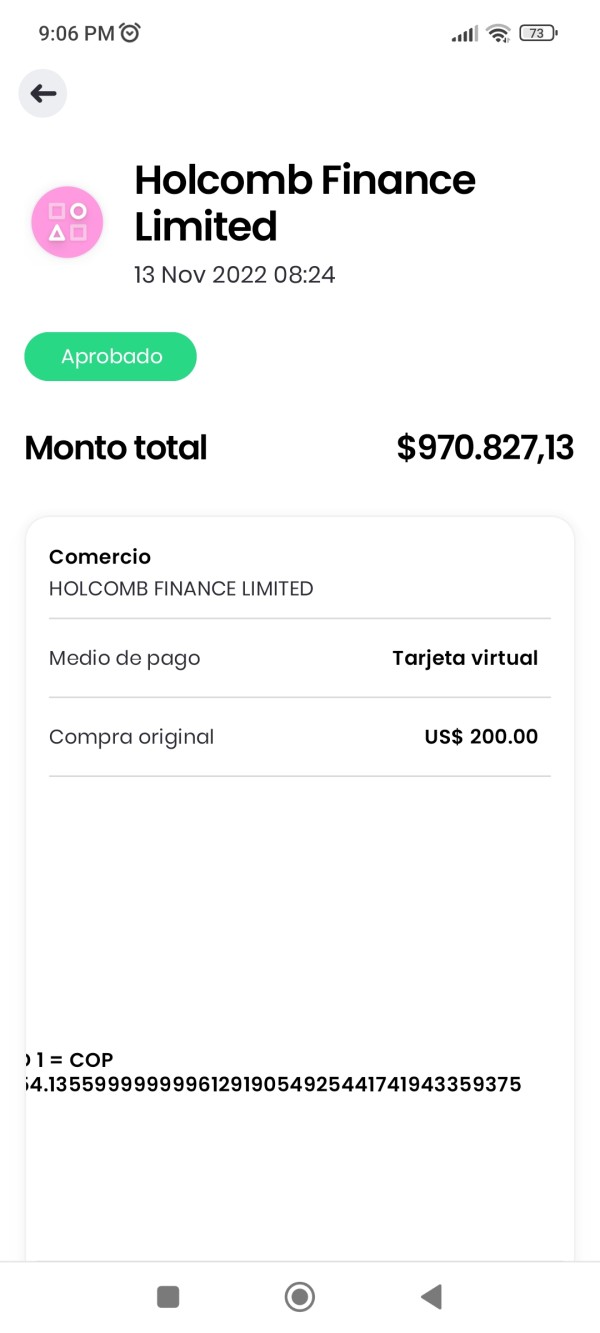Screen dimensions: 600x1333
Task: Tap the battery level indicator
Action: [538, 34]
